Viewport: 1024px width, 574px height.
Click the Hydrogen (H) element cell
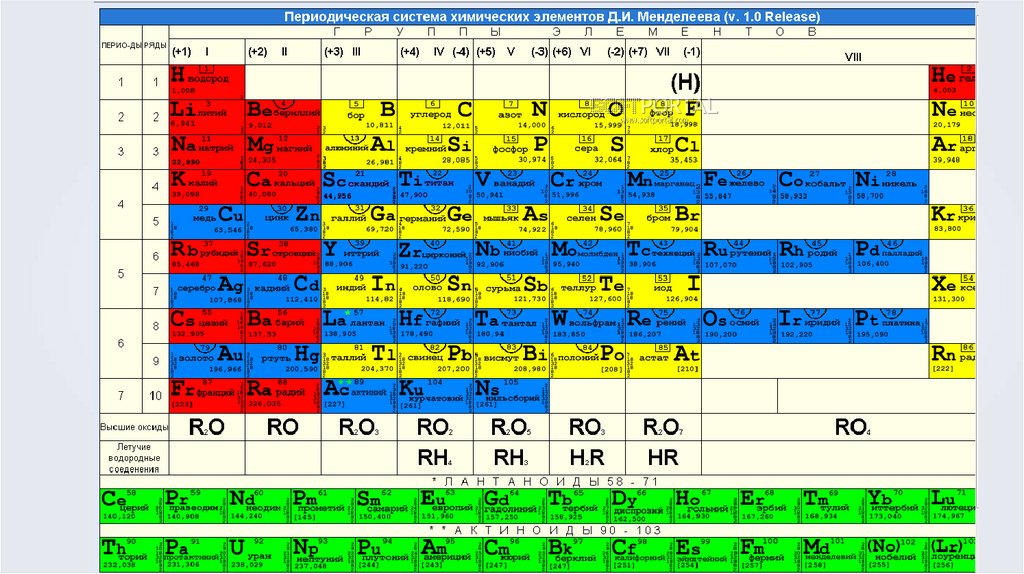point(207,82)
